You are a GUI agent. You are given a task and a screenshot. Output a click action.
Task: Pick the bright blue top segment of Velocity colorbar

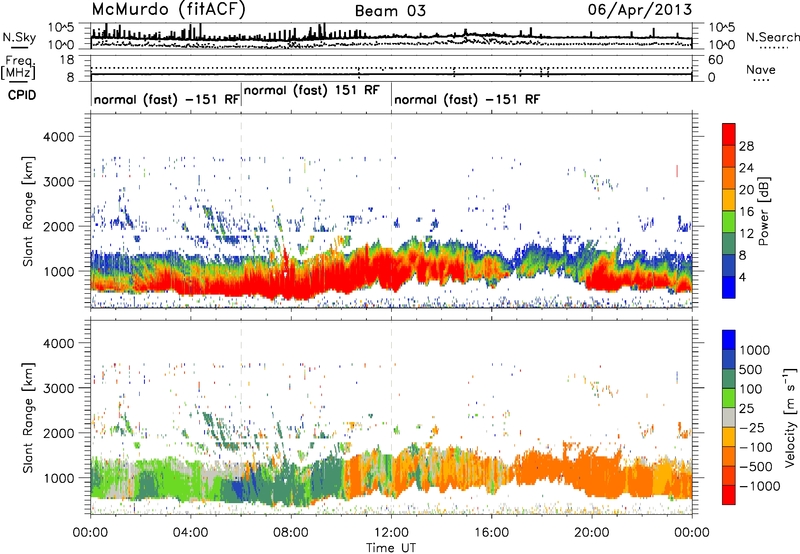(x=729, y=340)
